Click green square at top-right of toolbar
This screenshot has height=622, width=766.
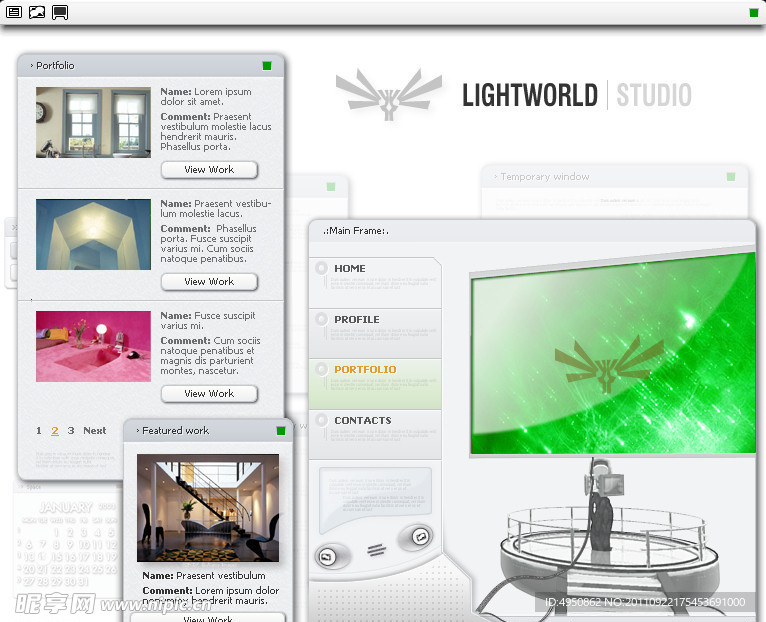[753, 13]
